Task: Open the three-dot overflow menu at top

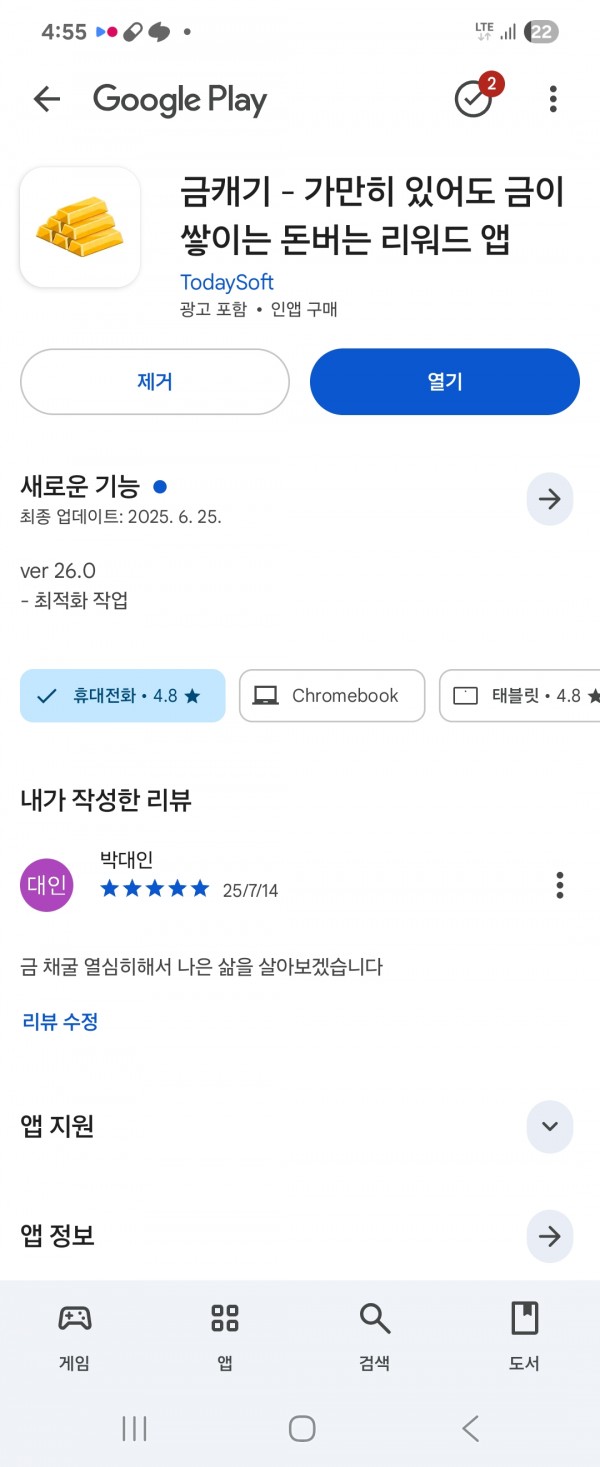Action: [553, 99]
